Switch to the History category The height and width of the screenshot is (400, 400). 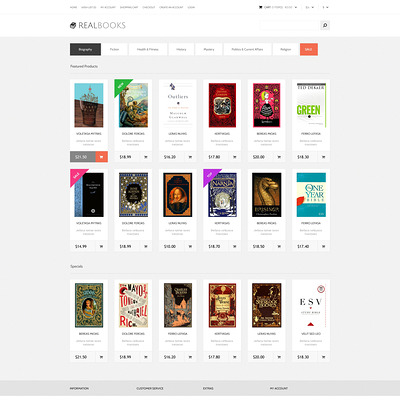click(181, 49)
